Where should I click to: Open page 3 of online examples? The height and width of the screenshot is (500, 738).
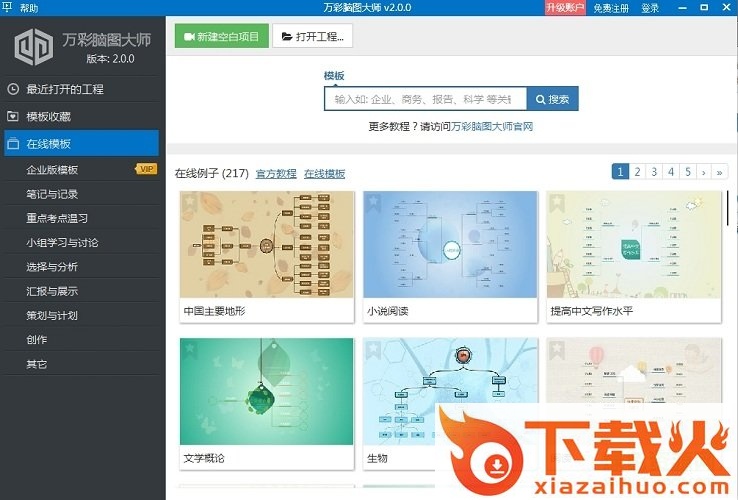point(654,172)
